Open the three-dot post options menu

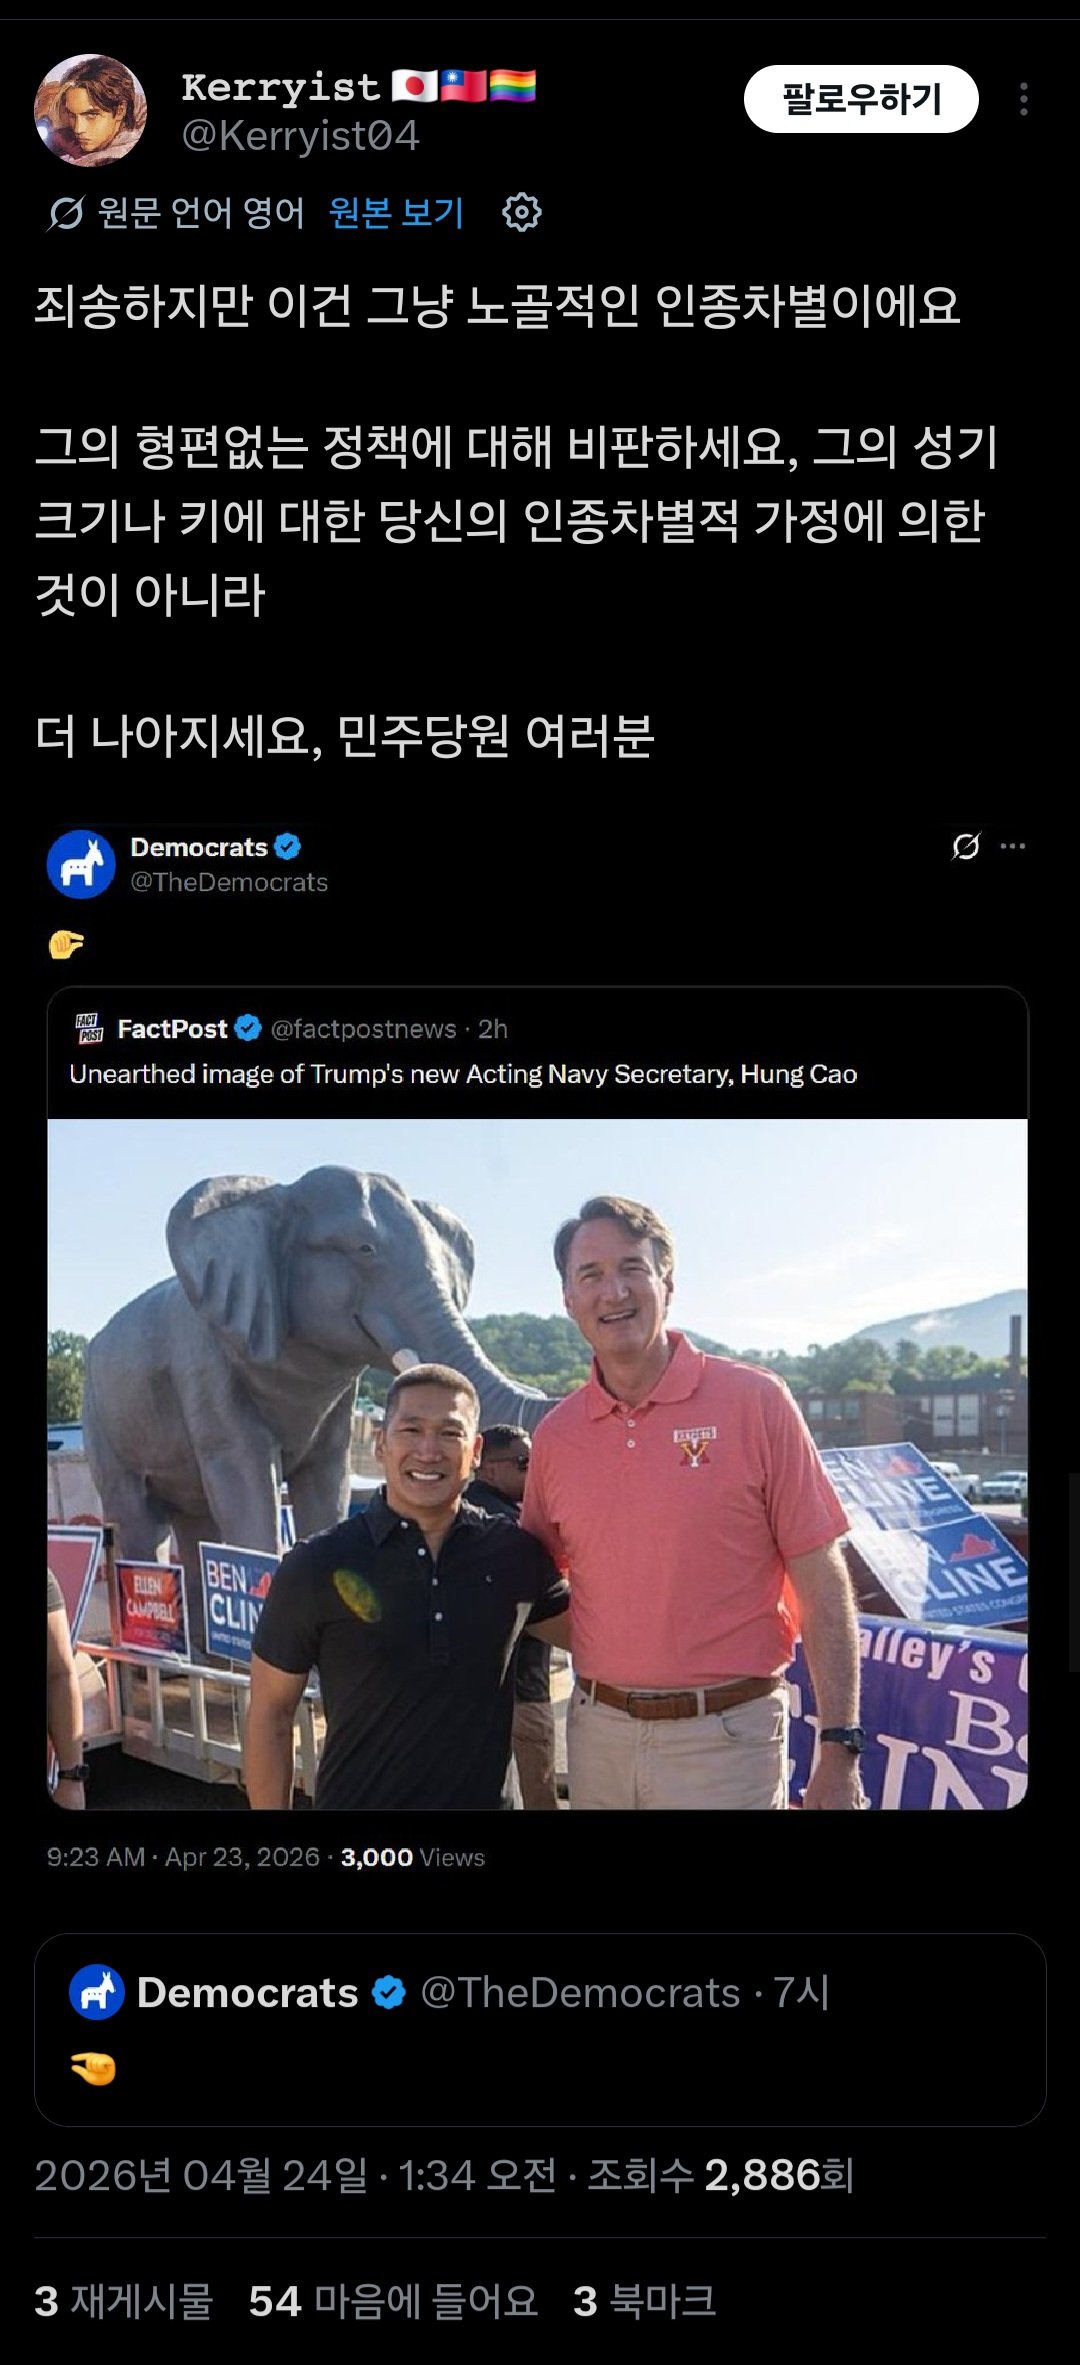pyautogui.click(x=1023, y=99)
